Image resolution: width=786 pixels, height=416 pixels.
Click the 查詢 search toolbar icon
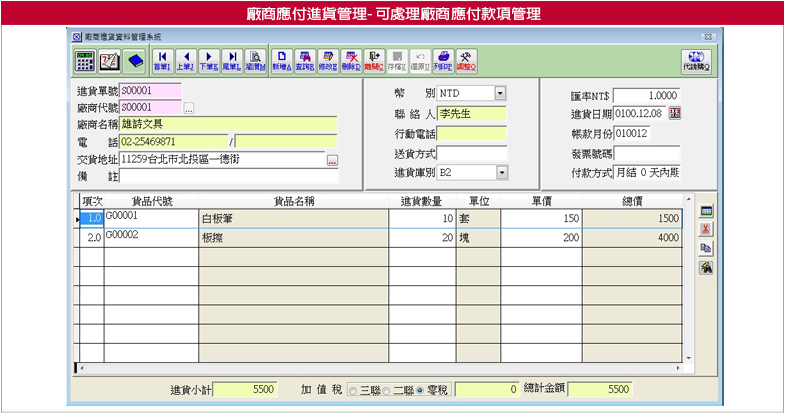[306, 60]
